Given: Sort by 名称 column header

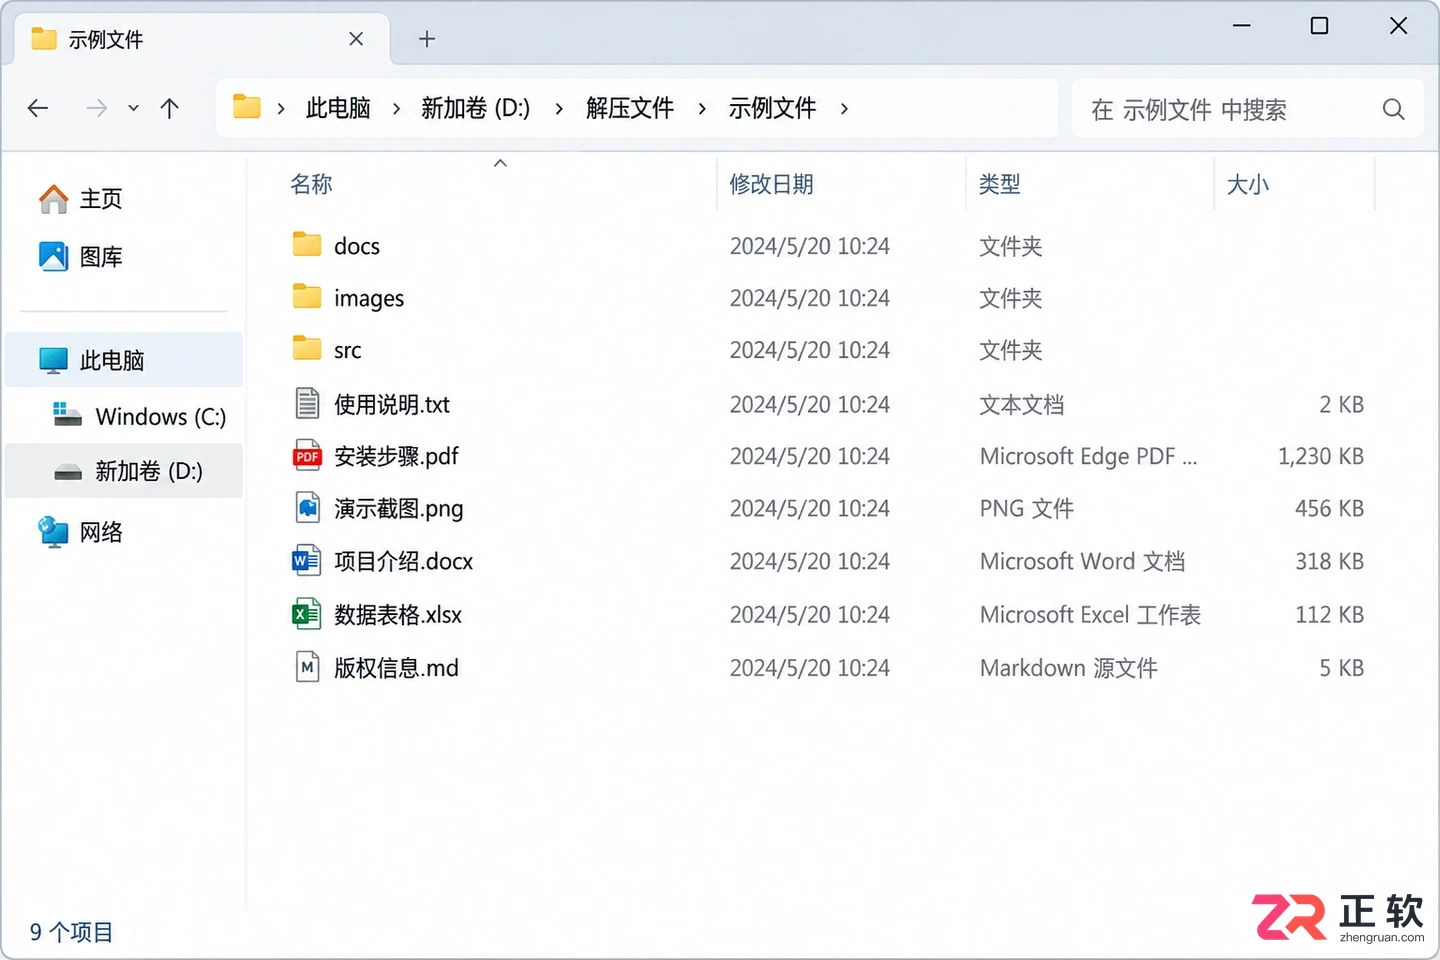Looking at the screenshot, I should (x=311, y=184).
